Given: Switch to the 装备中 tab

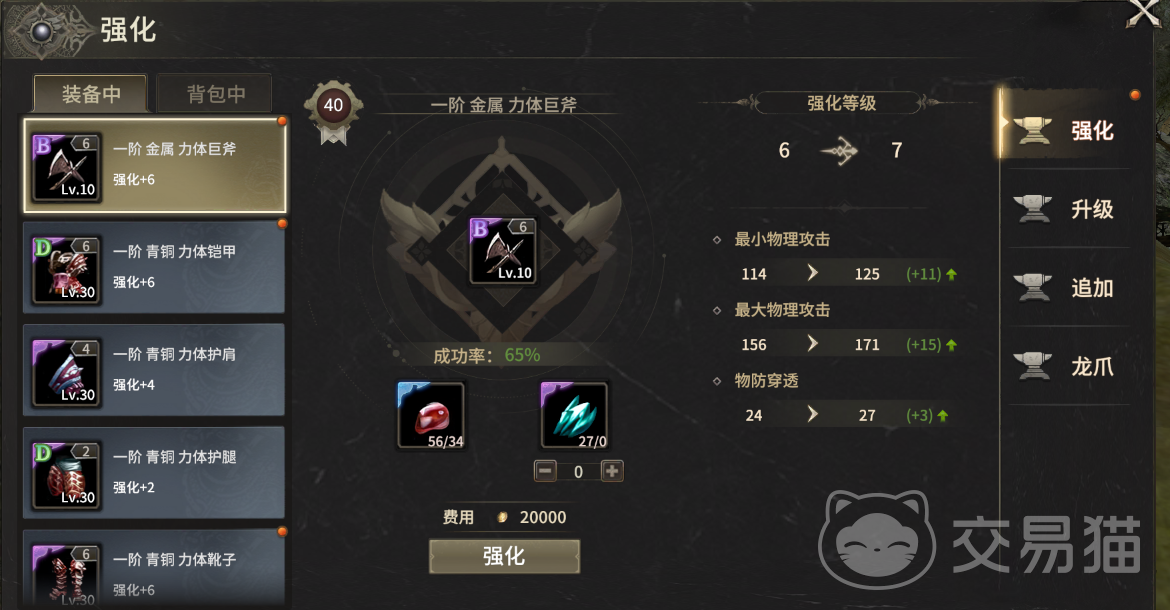Looking at the screenshot, I should [x=90, y=94].
